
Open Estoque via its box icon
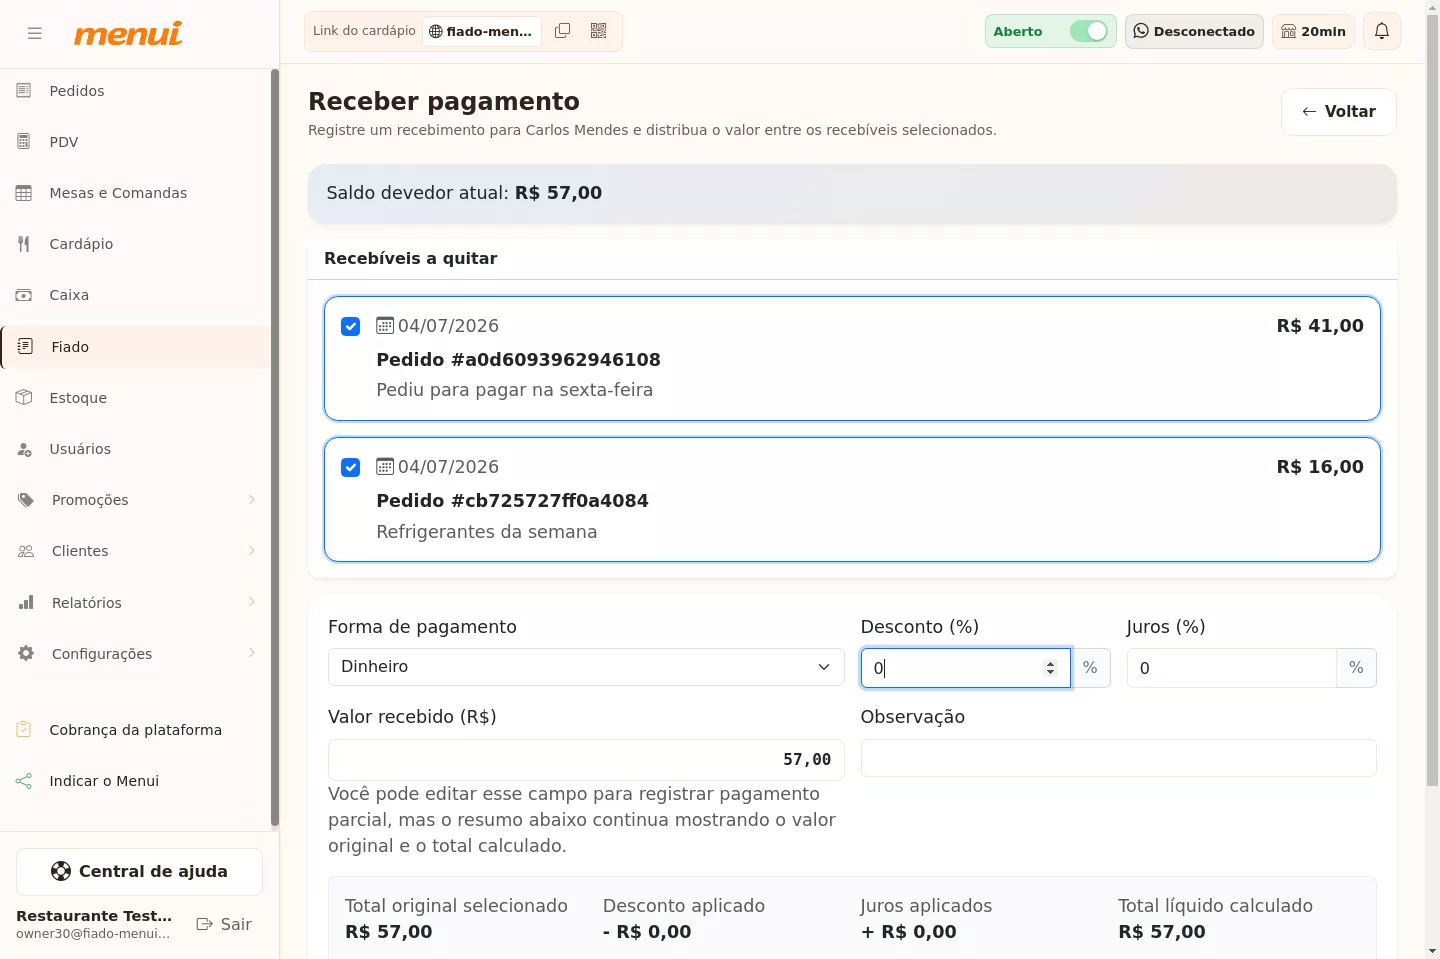tap(24, 397)
